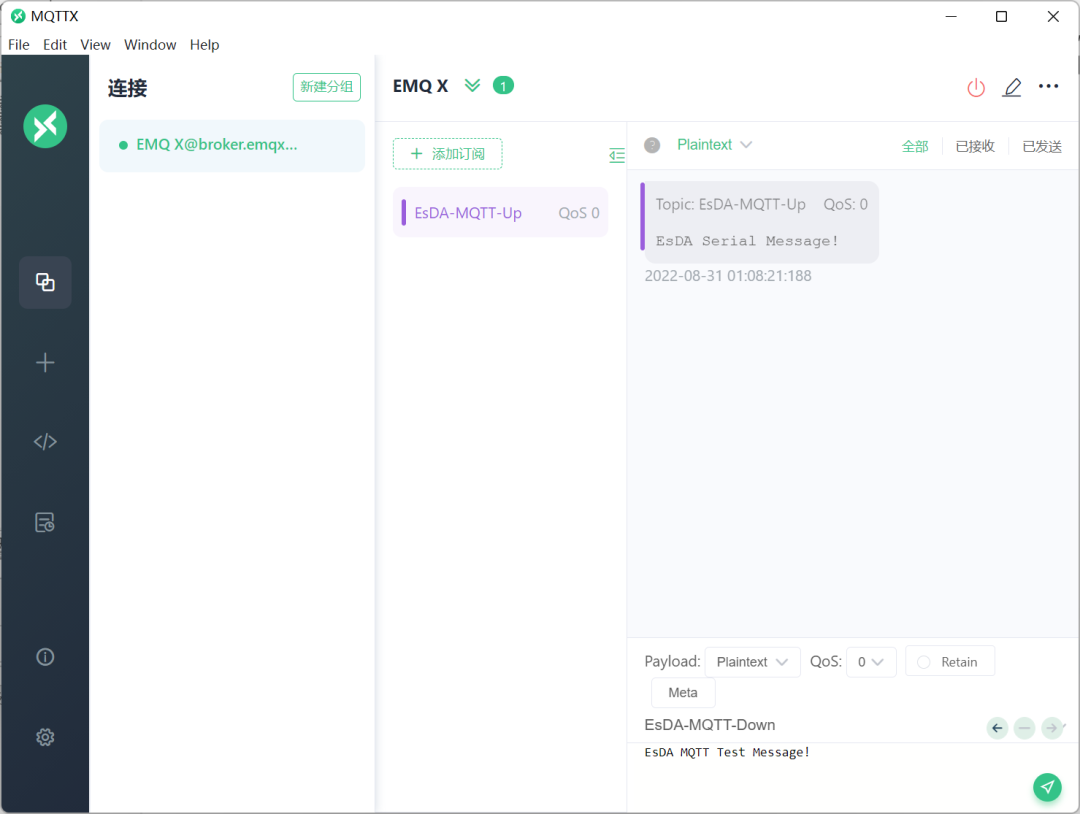Go to next published message arrow
Viewport: 1080px width, 814px height.
[1052, 728]
